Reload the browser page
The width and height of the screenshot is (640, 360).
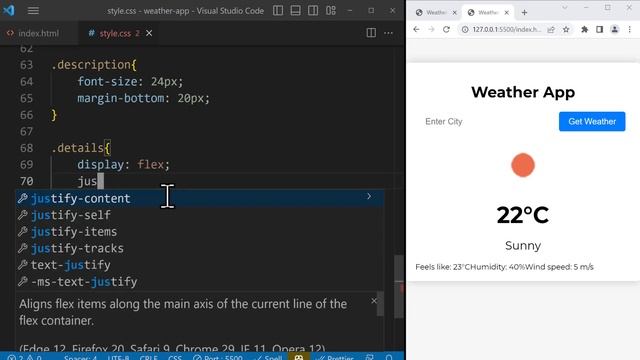click(447, 29)
